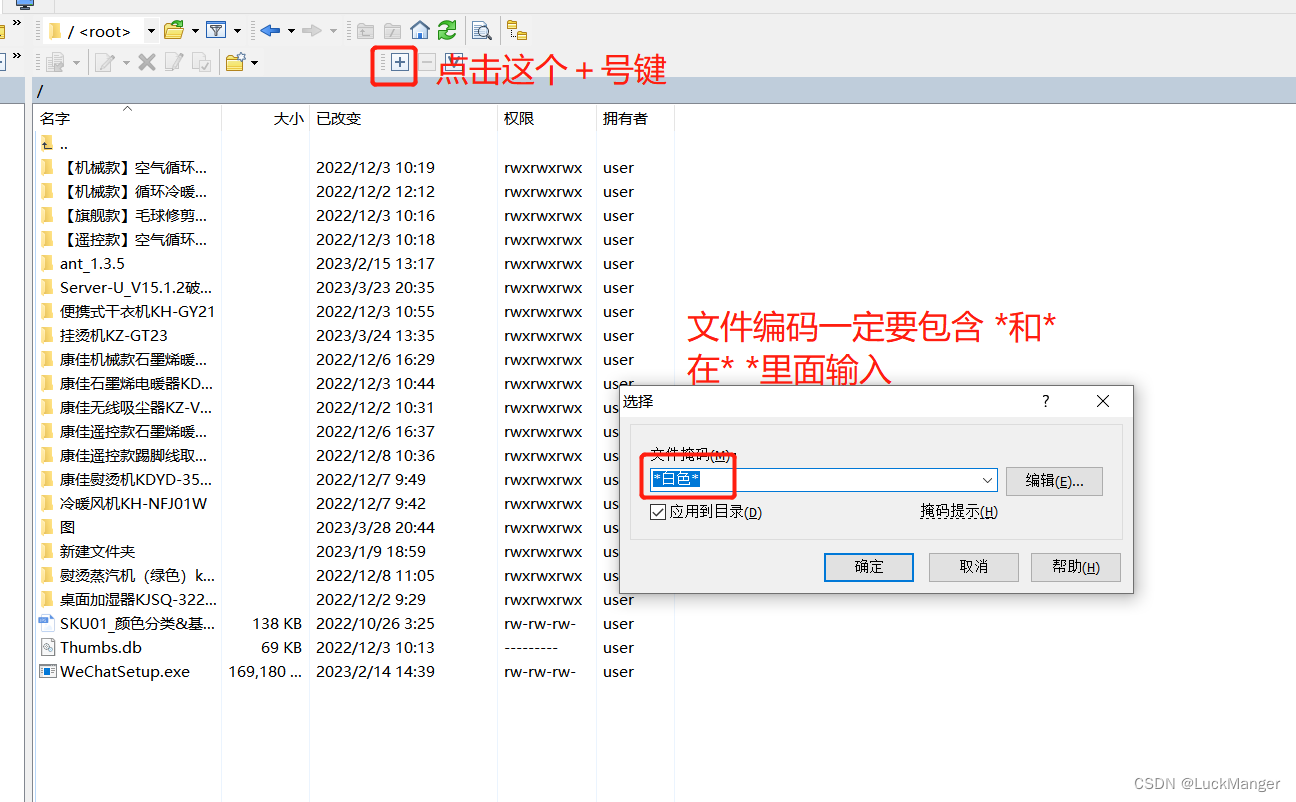Click the rename file toolbar icon

(174, 62)
